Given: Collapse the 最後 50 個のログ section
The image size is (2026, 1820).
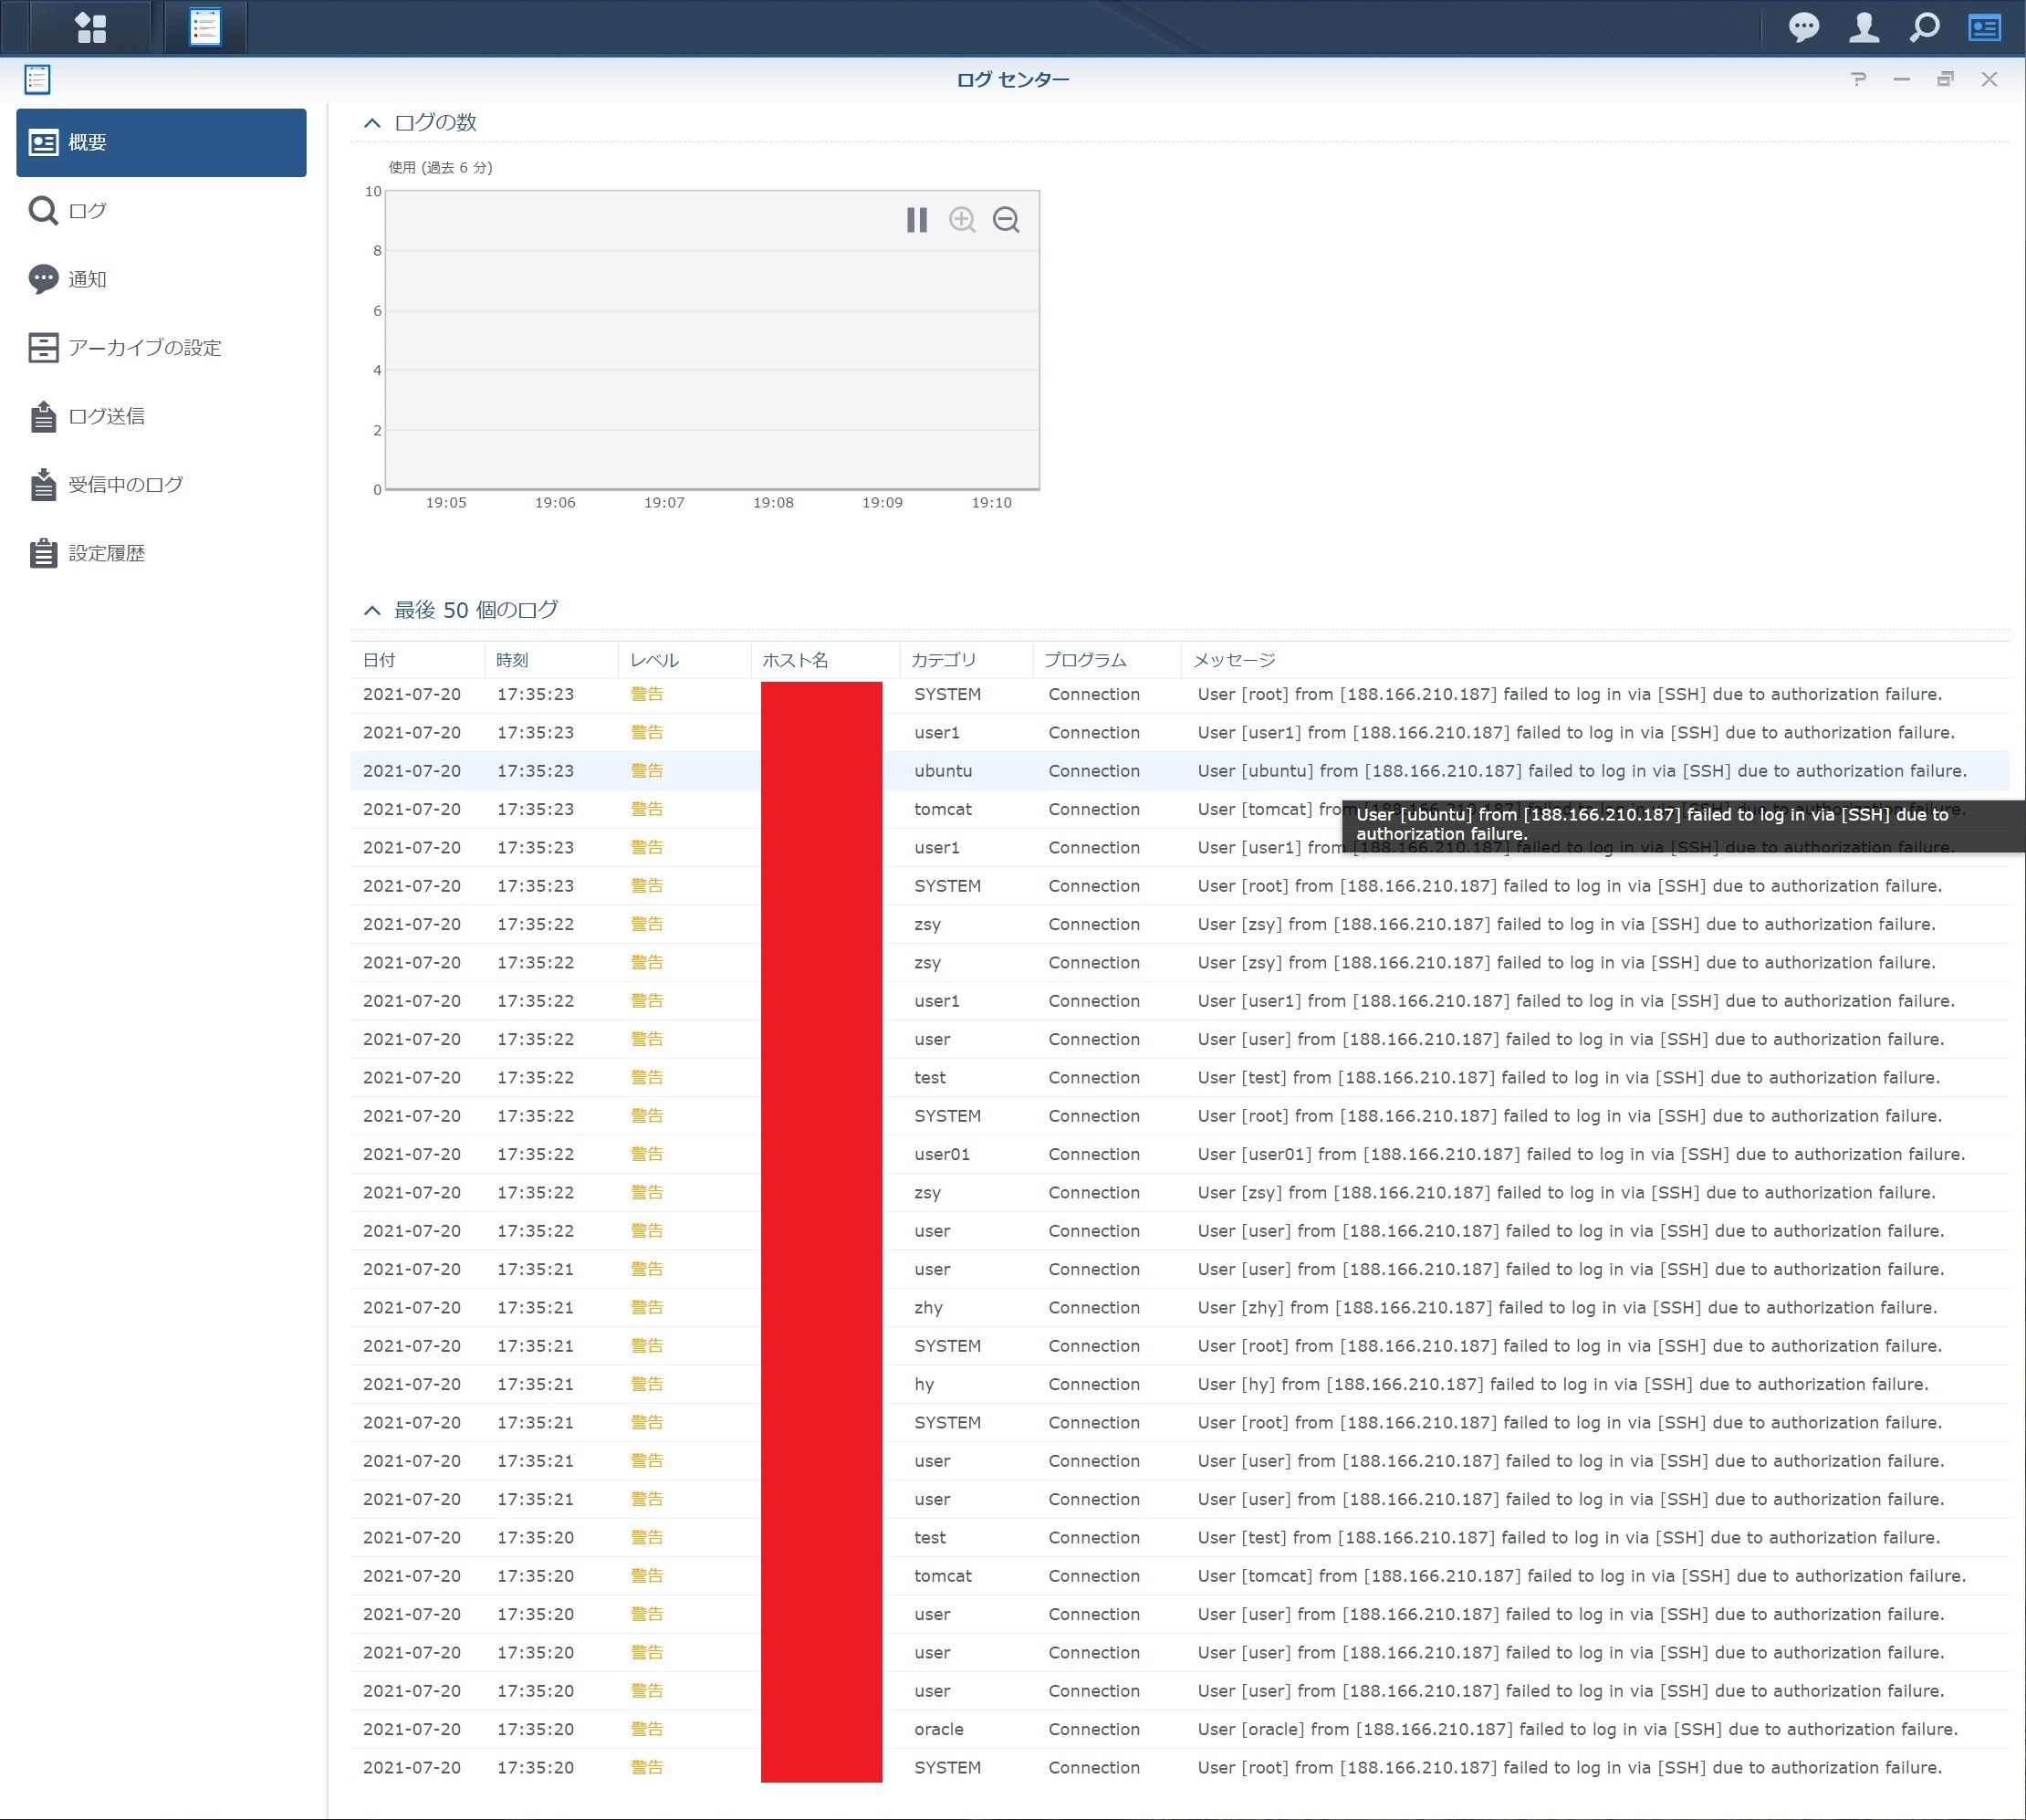Looking at the screenshot, I should pyautogui.click(x=372, y=610).
